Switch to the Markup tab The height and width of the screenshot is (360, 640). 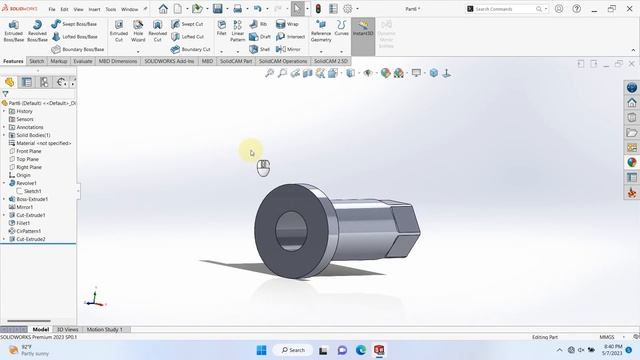click(59, 61)
